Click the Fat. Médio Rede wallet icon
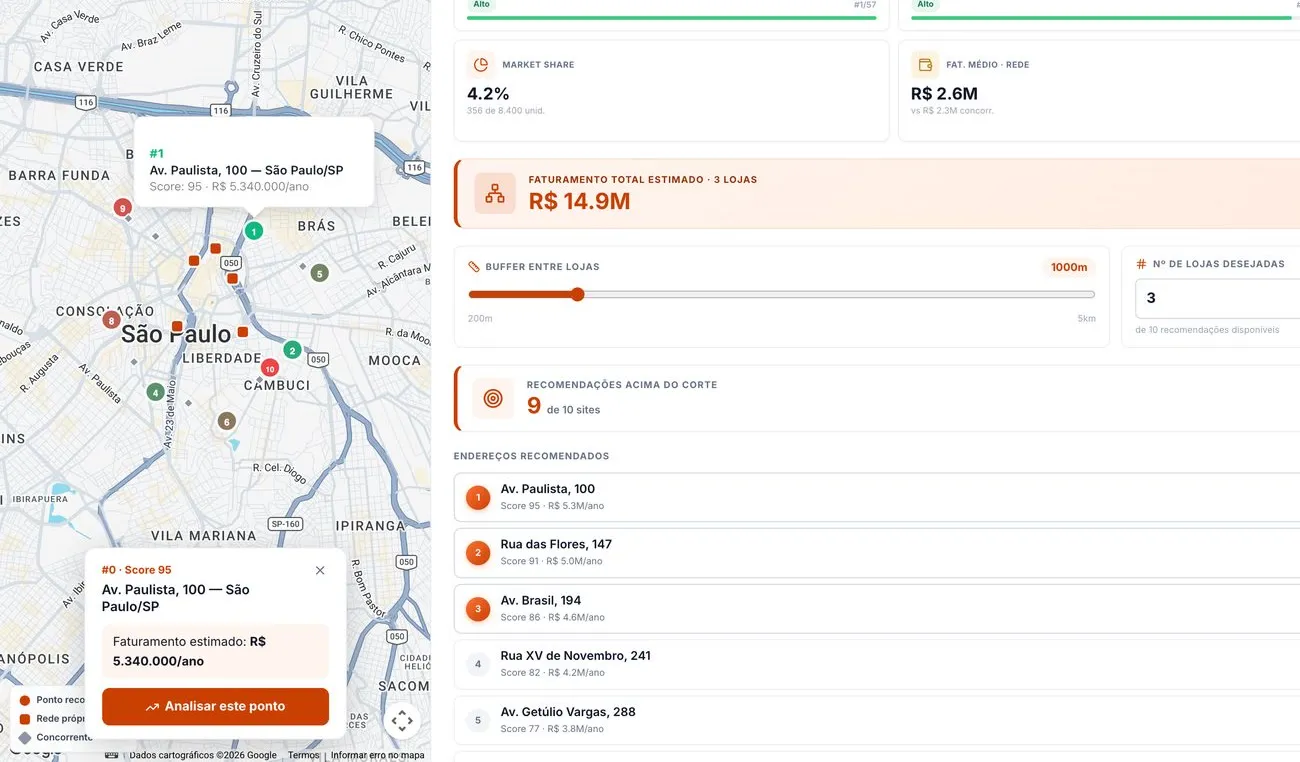This screenshot has height=762, width=1300. coord(925,65)
